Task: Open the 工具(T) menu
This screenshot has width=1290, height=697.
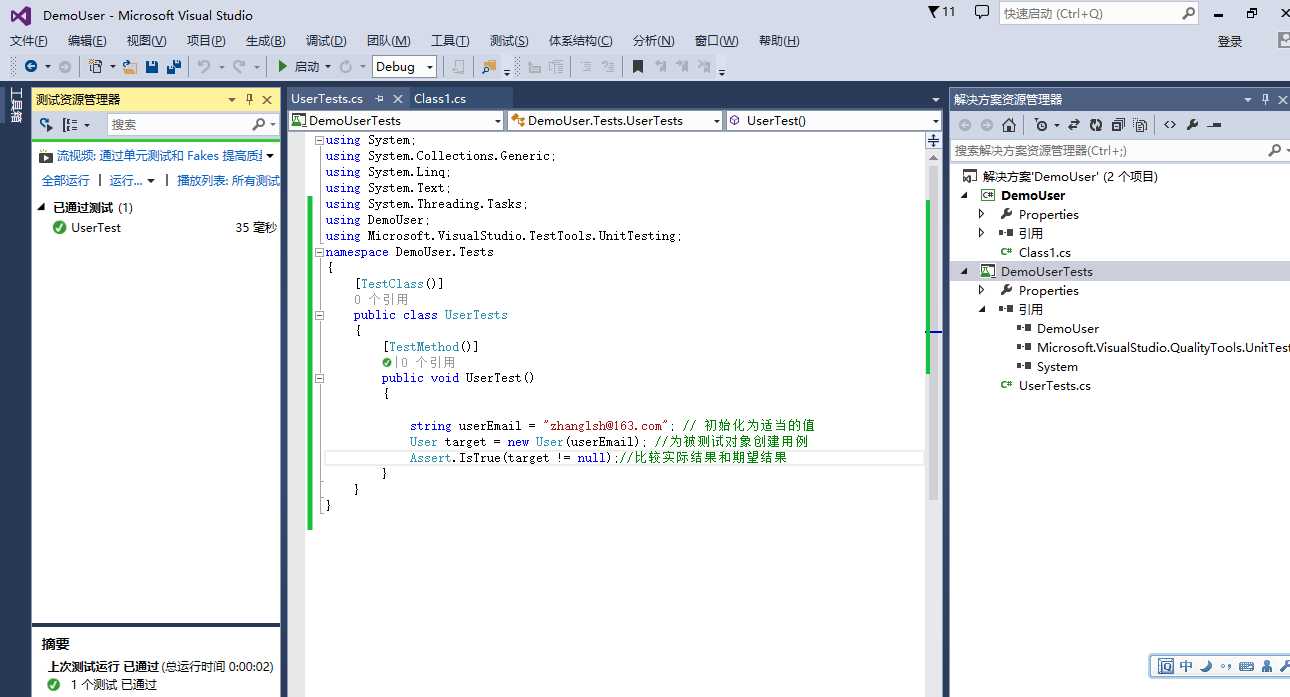Action: click(x=450, y=41)
